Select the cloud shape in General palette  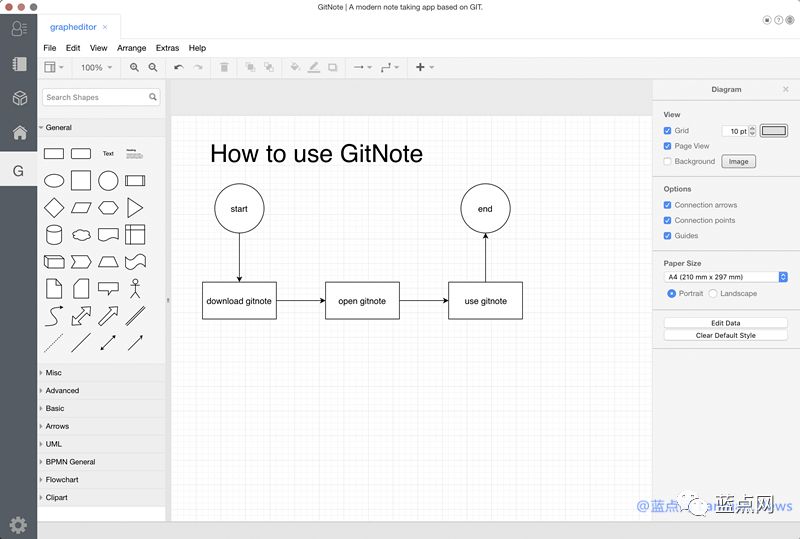[81, 235]
